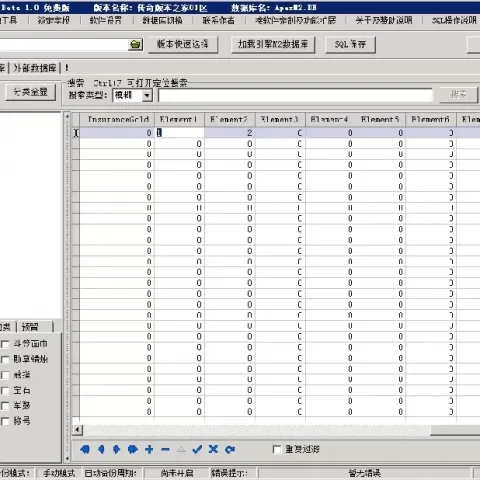Image resolution: width=480 pixels, height=480 pixels.
Task: Click 尚未开启 in the status bar
Action: click(x=177, y=473)
